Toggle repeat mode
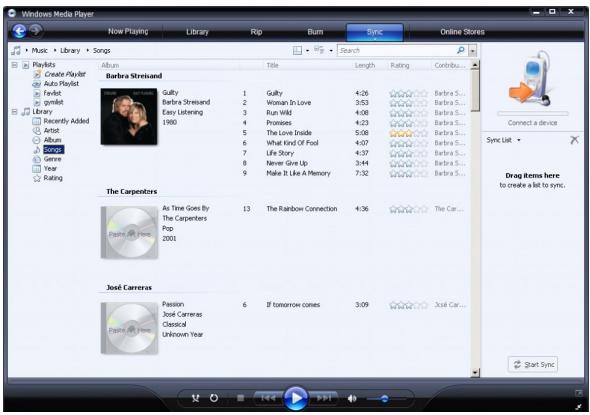 click(x=214, y=398)
